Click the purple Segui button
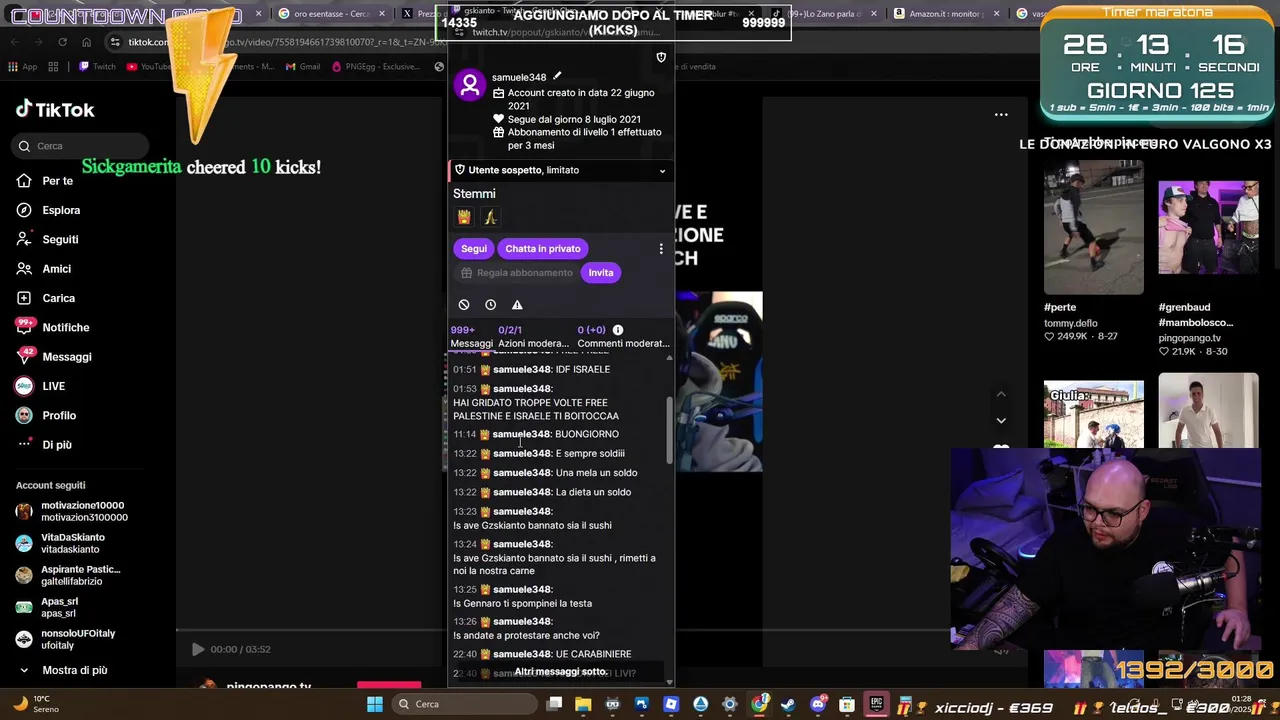Image resolution: width=1280 pixels, height=720 pixels. pos(474,248)
